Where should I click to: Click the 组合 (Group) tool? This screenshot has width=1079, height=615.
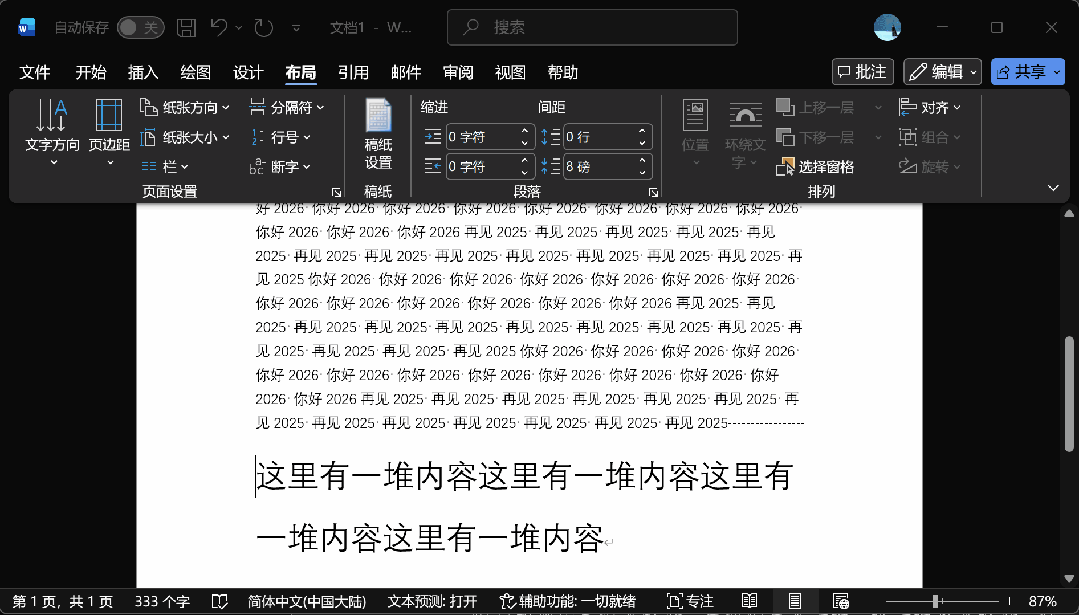930,138
